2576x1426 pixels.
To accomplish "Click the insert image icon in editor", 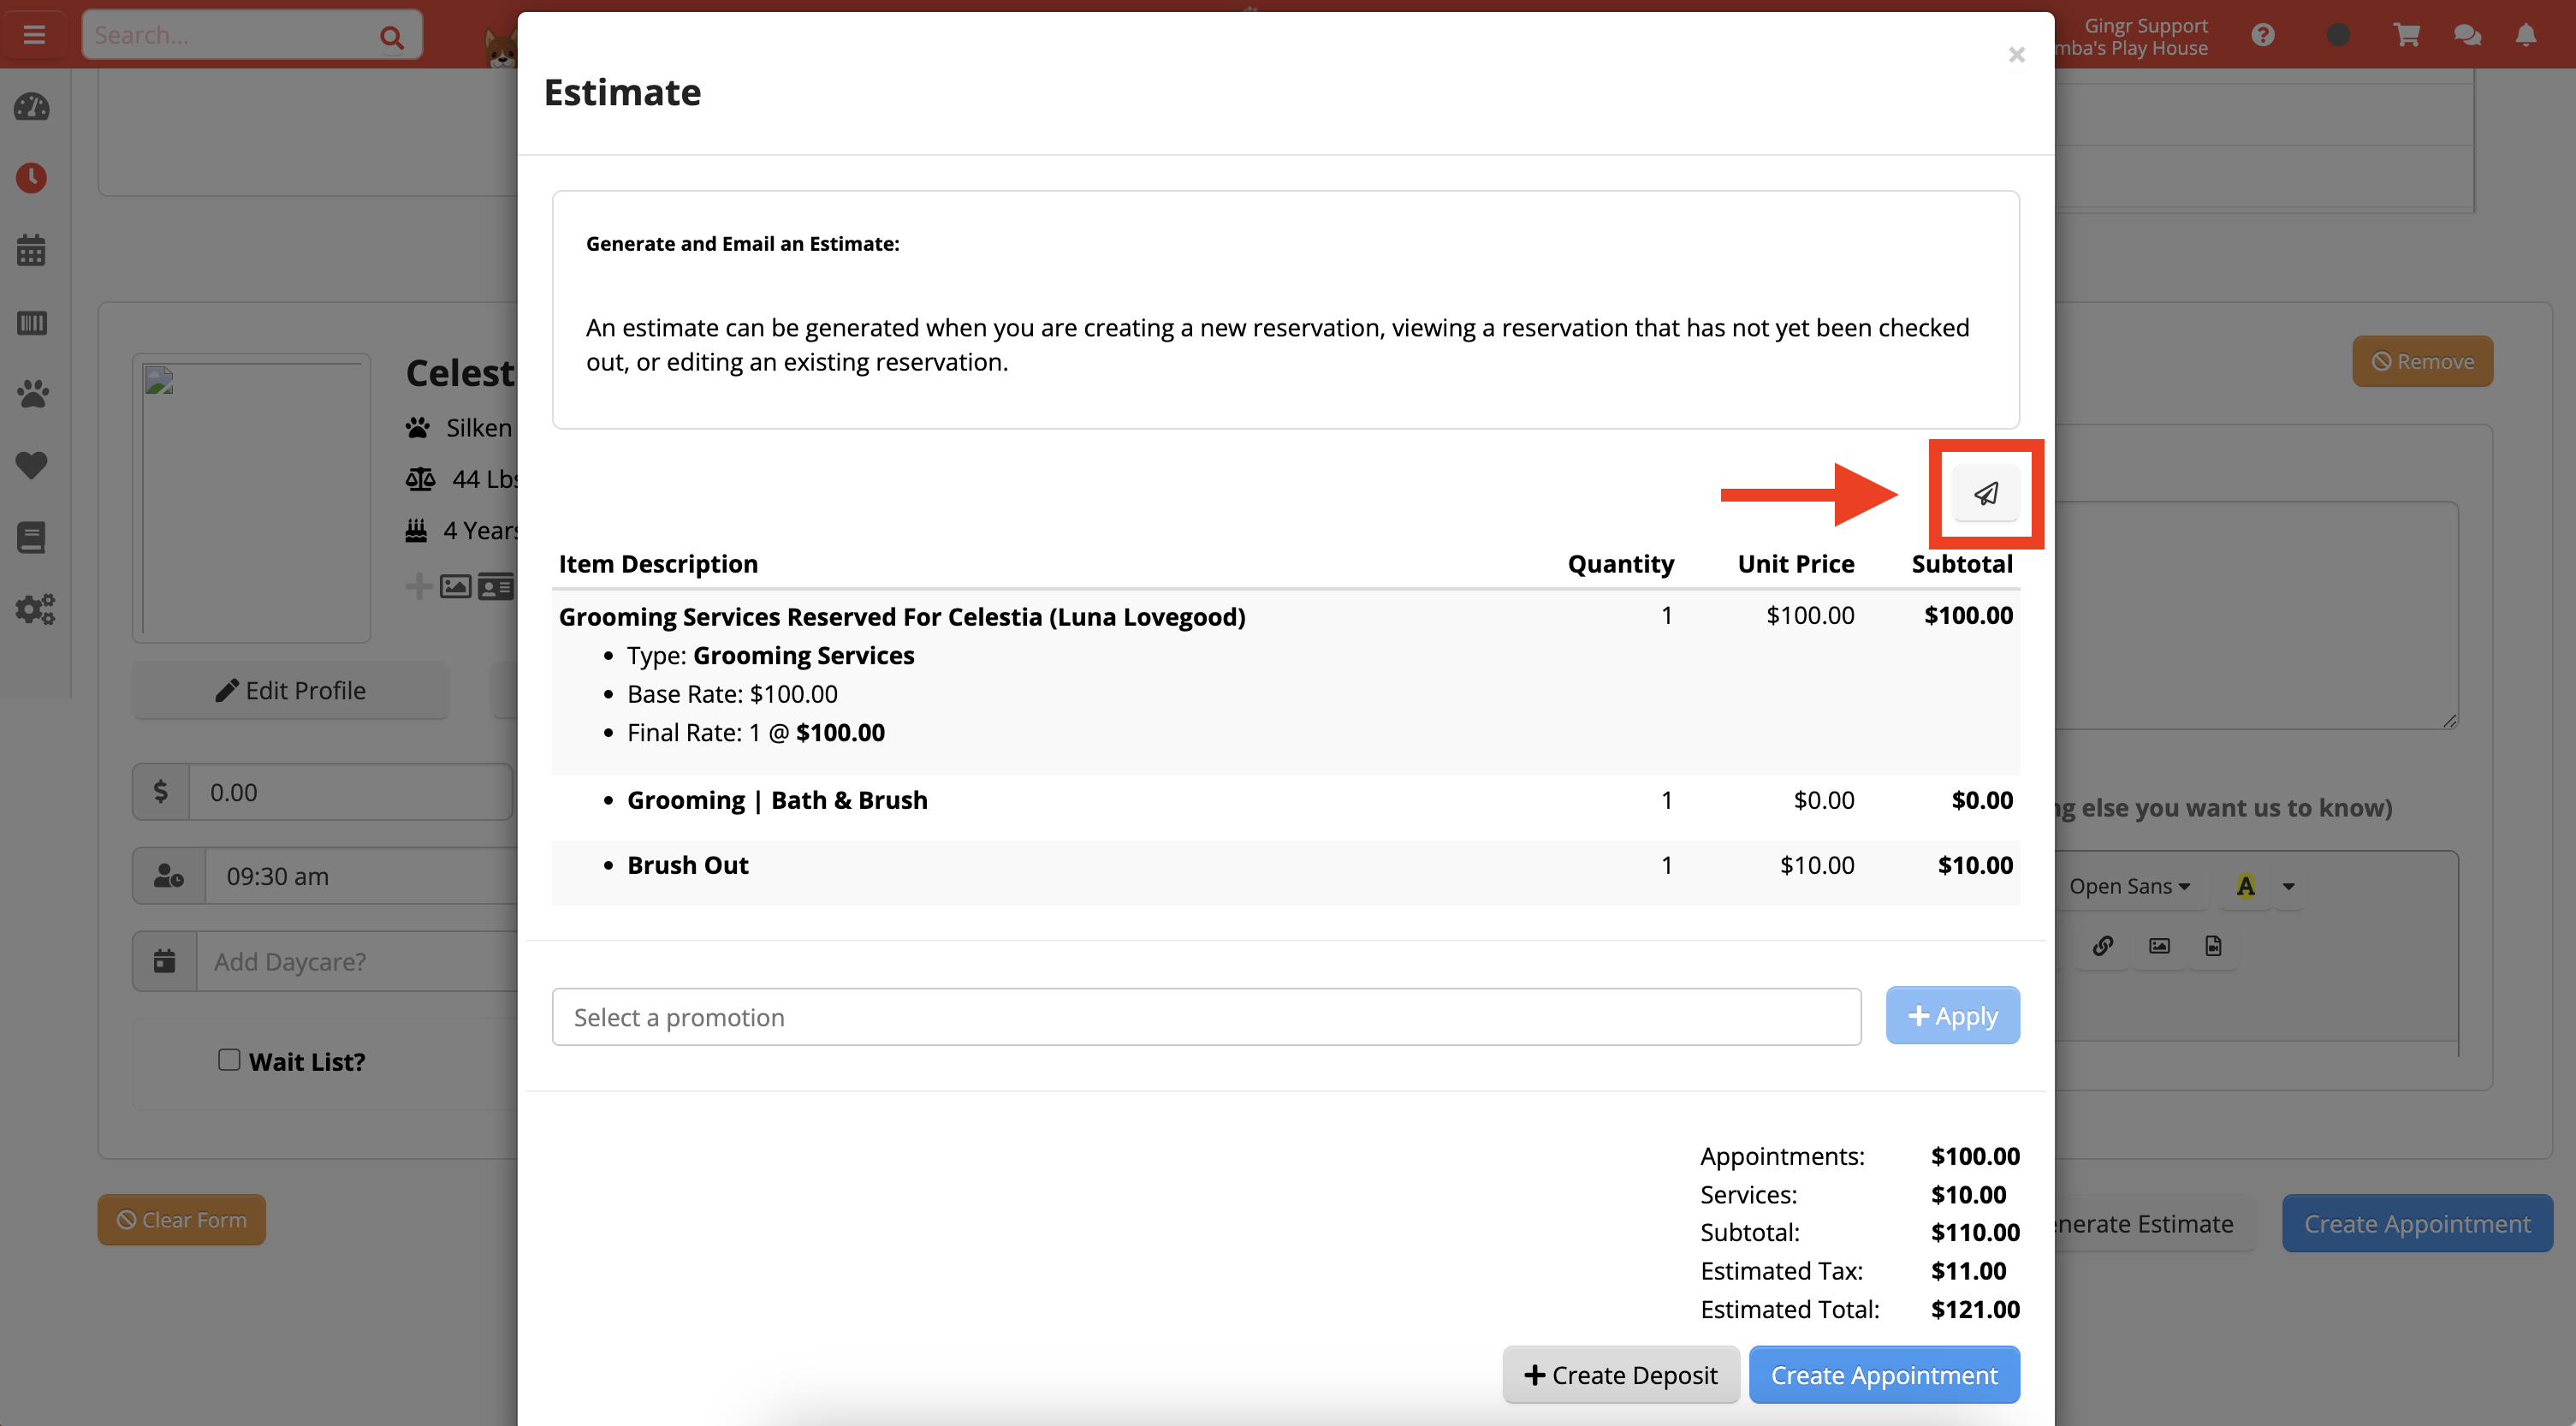I will point(2159,945).
